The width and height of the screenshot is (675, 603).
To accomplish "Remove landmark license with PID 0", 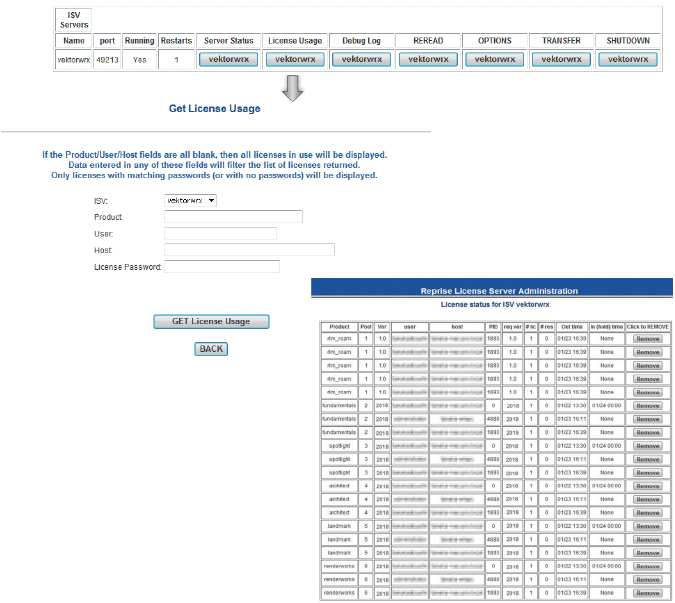I will tap(647, 526).
